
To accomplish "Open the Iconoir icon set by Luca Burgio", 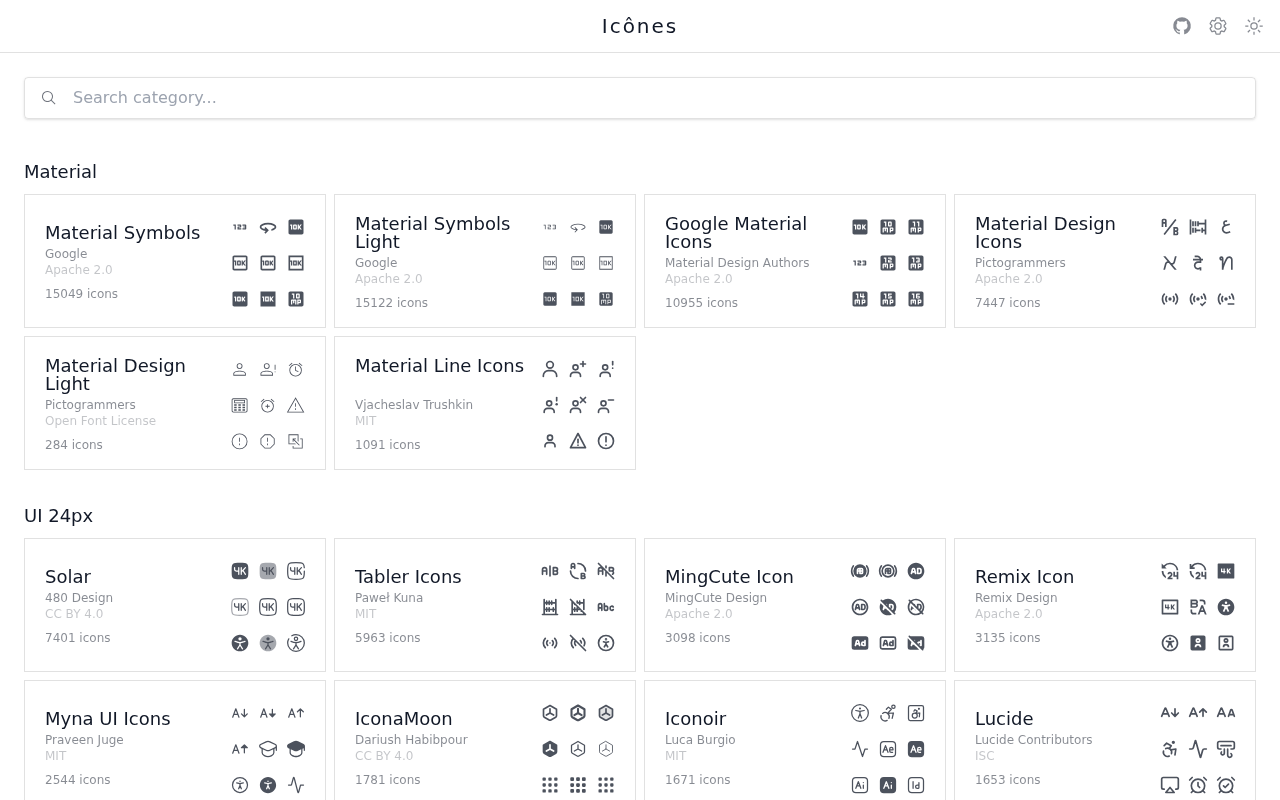I will 695,718.
